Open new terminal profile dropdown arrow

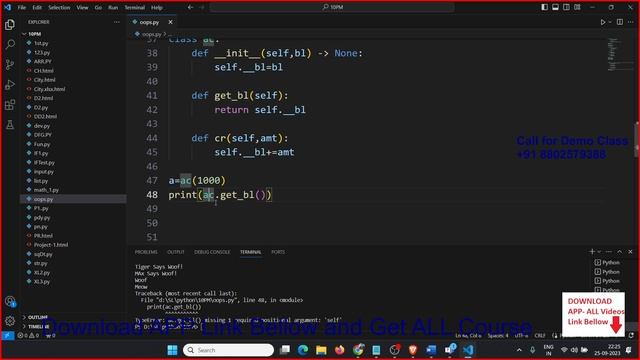599,252
